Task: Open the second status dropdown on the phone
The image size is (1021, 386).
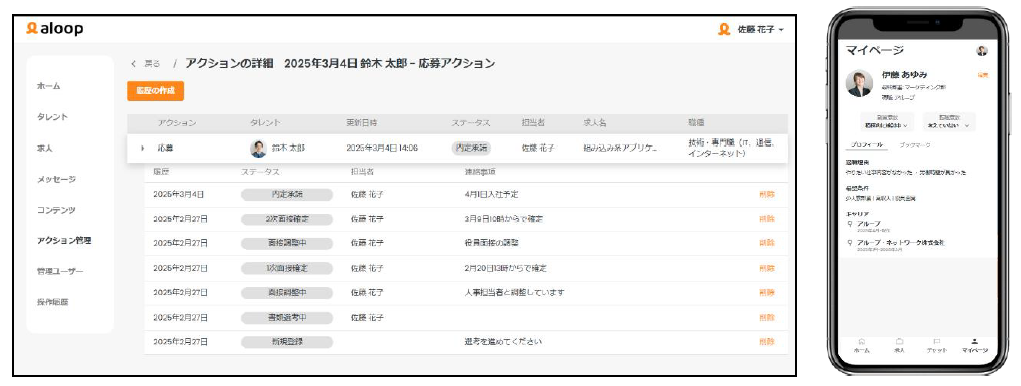Action: (949, 122)
